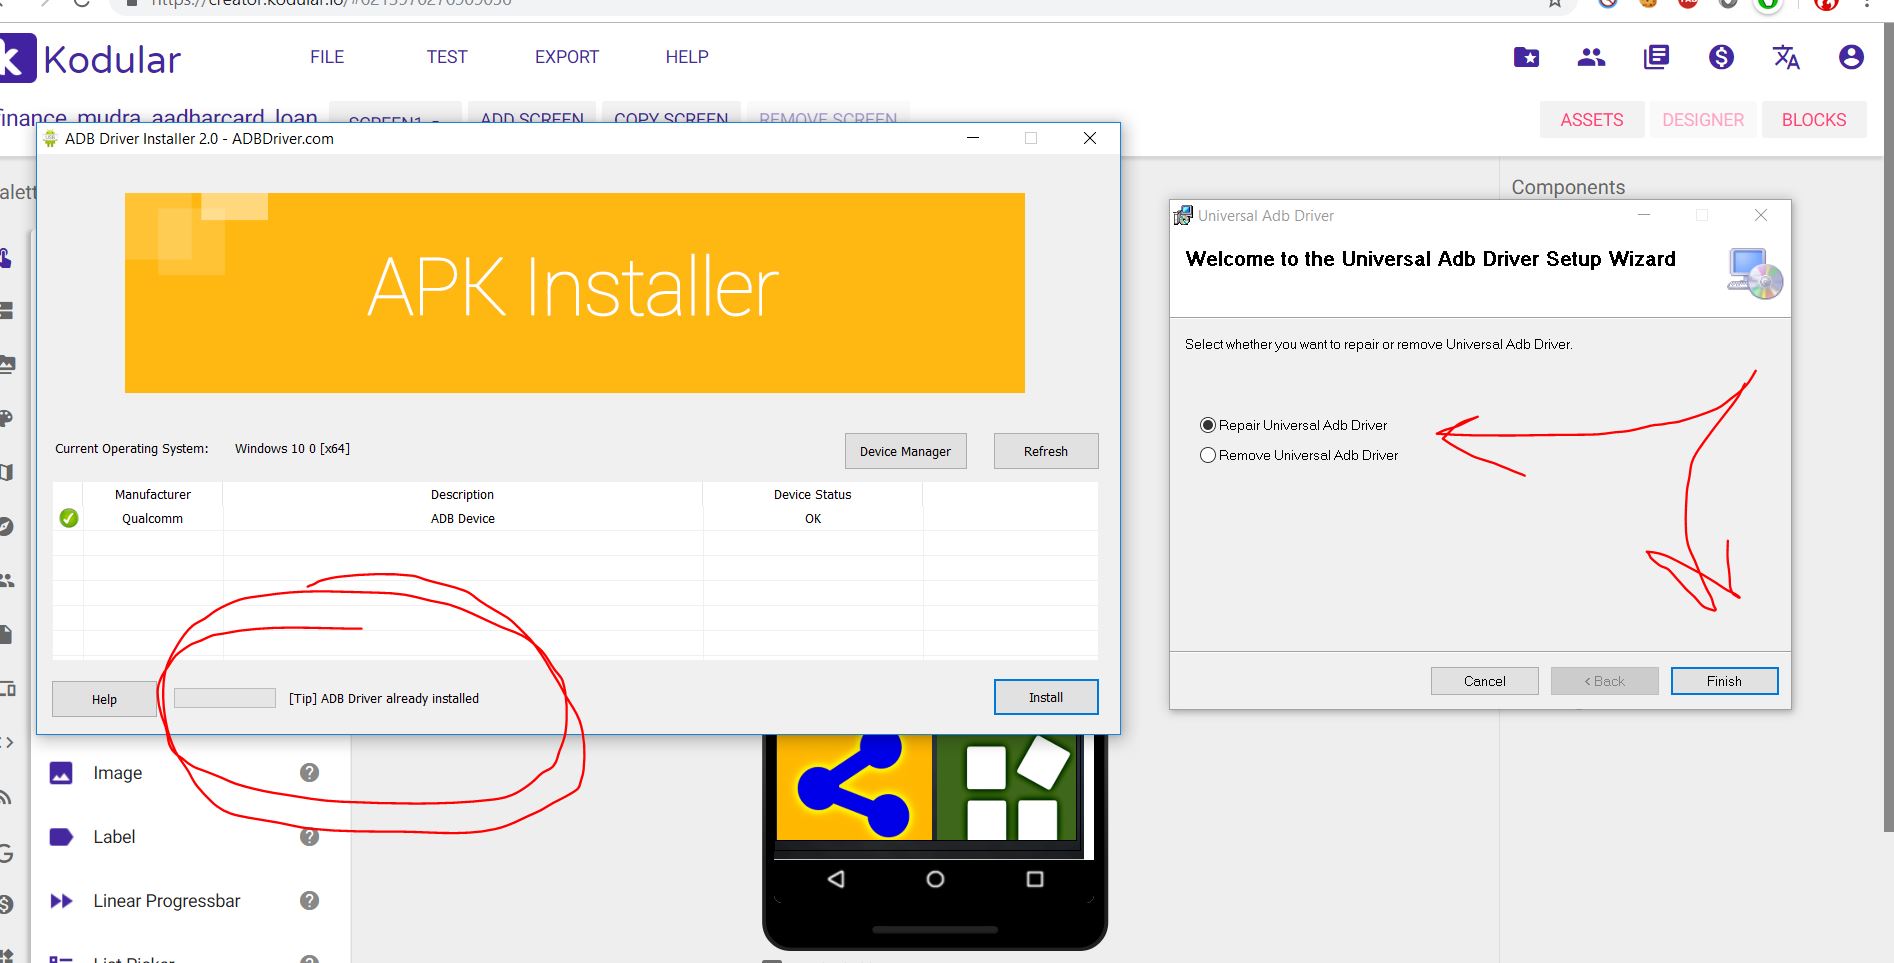
Task: Open the documentation library icon
Action: [1656, 58]
